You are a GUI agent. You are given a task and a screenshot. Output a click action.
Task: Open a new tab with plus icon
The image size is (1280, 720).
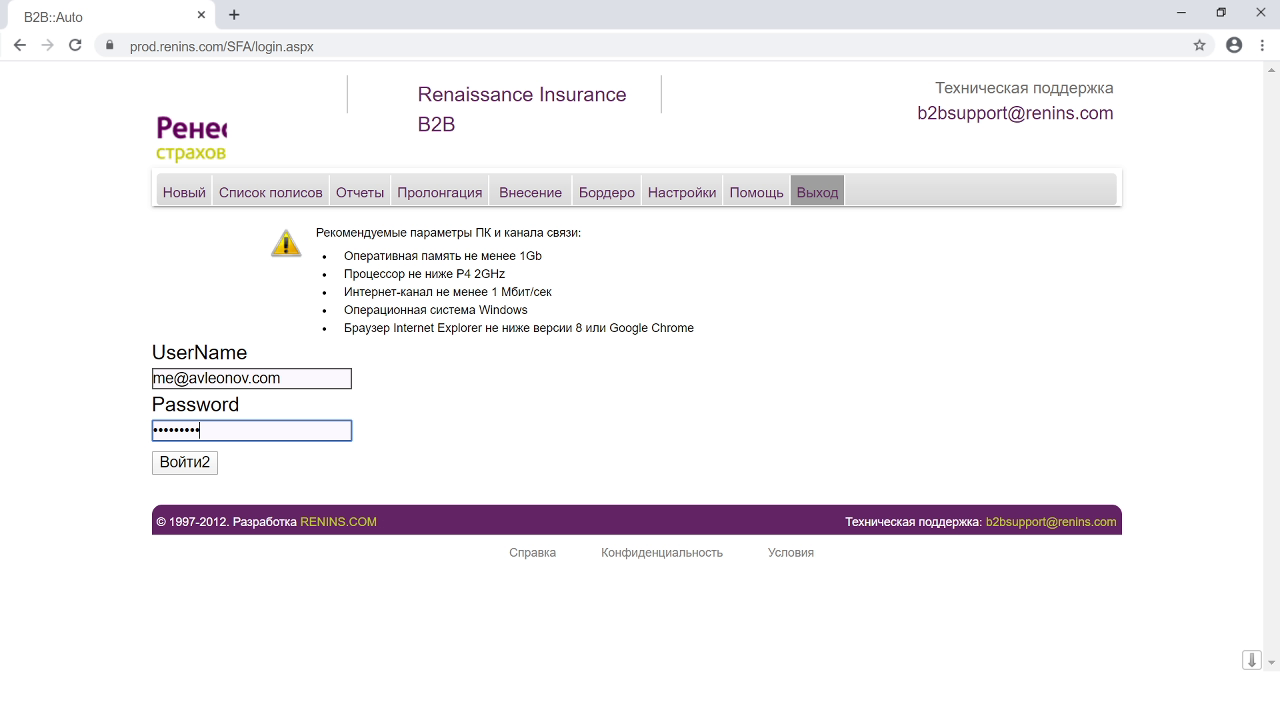(234, 15)
